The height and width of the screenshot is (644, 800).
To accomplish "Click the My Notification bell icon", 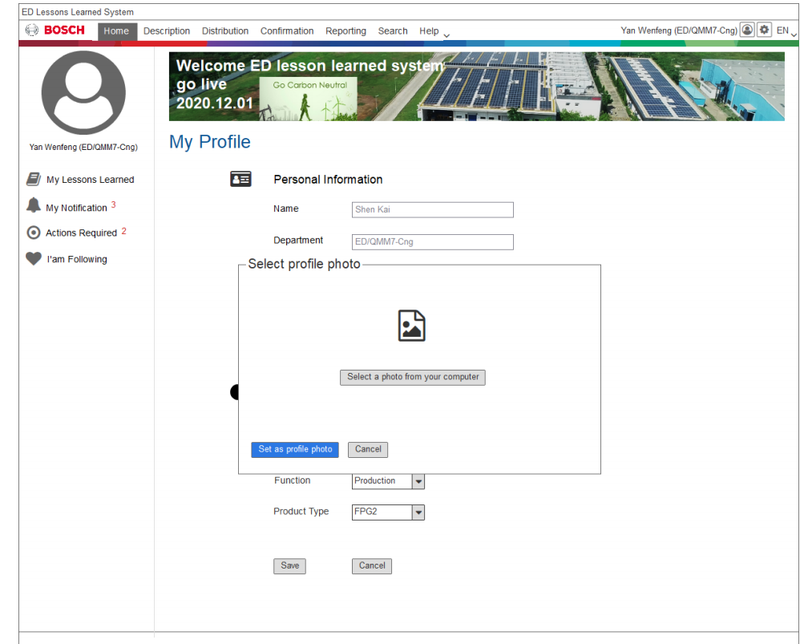I will [33, 205].
